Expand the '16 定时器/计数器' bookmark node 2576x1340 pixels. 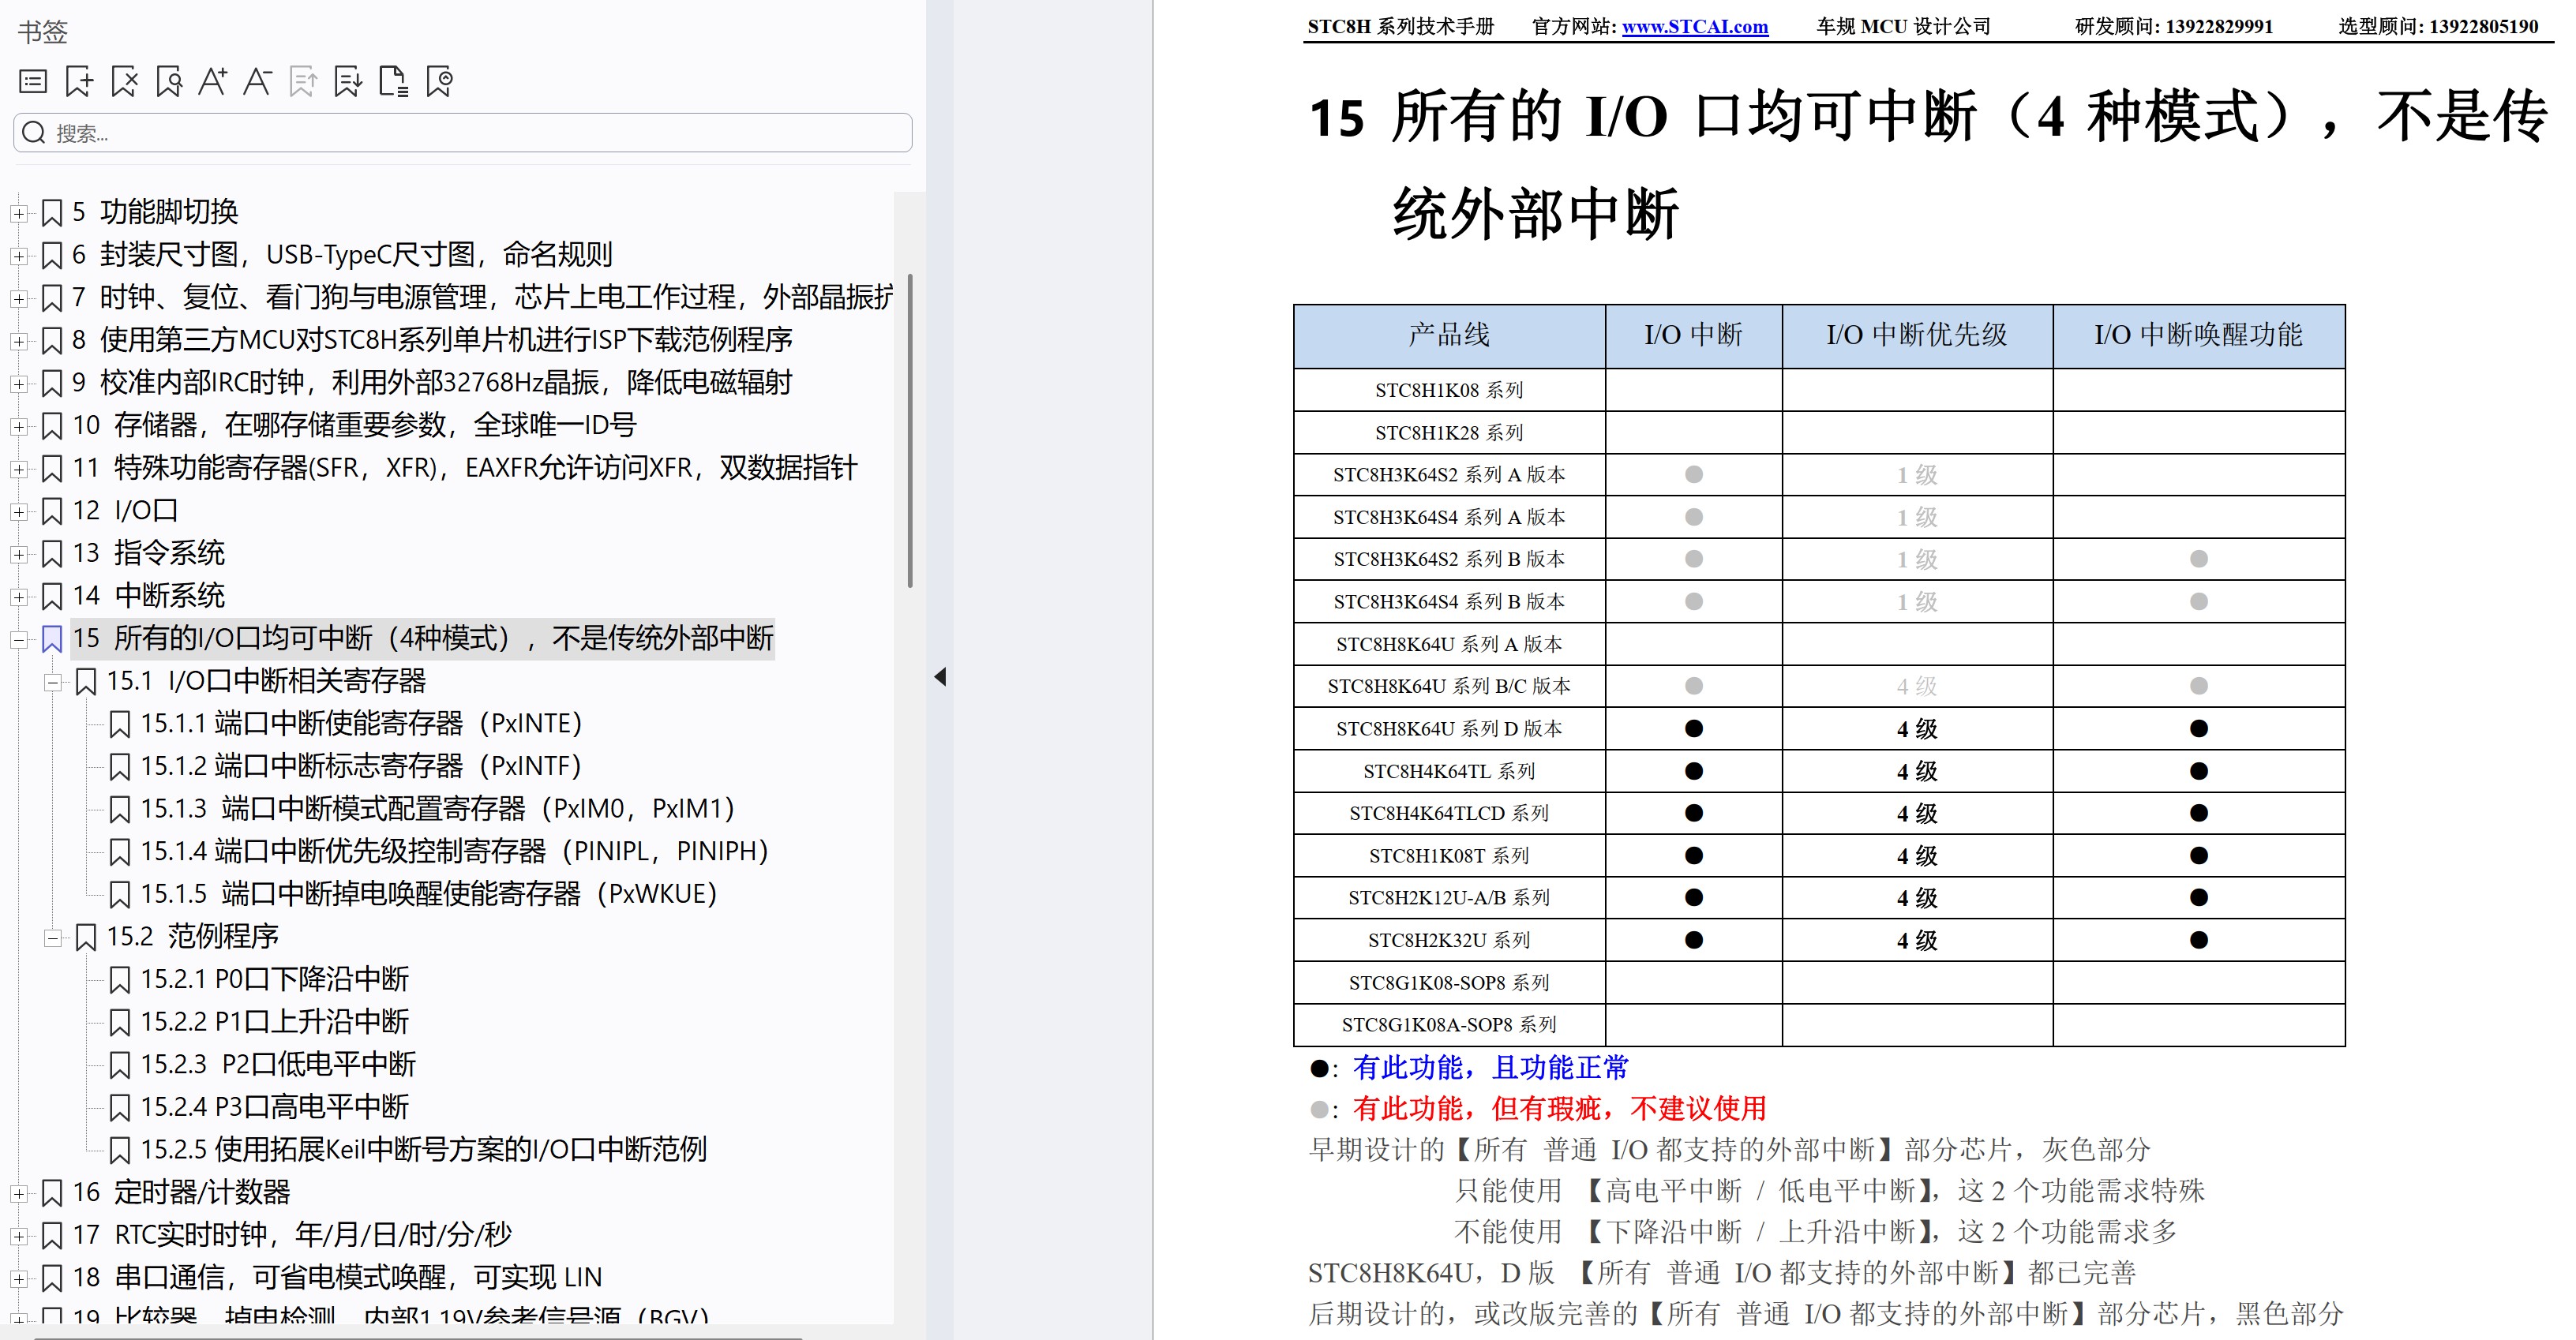pos(18,1193)
